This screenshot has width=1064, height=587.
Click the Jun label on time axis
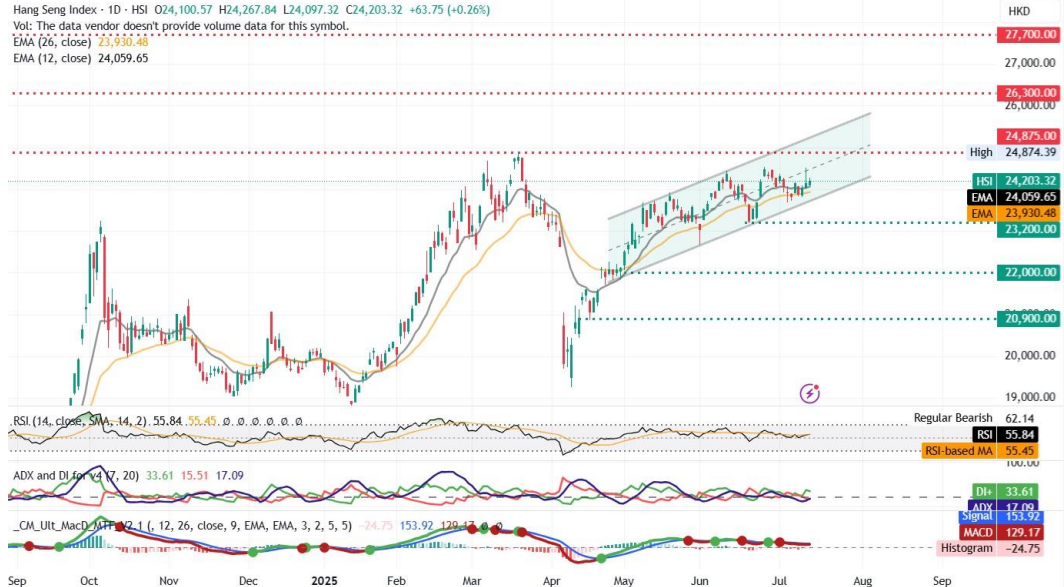(x=700, y=581)
